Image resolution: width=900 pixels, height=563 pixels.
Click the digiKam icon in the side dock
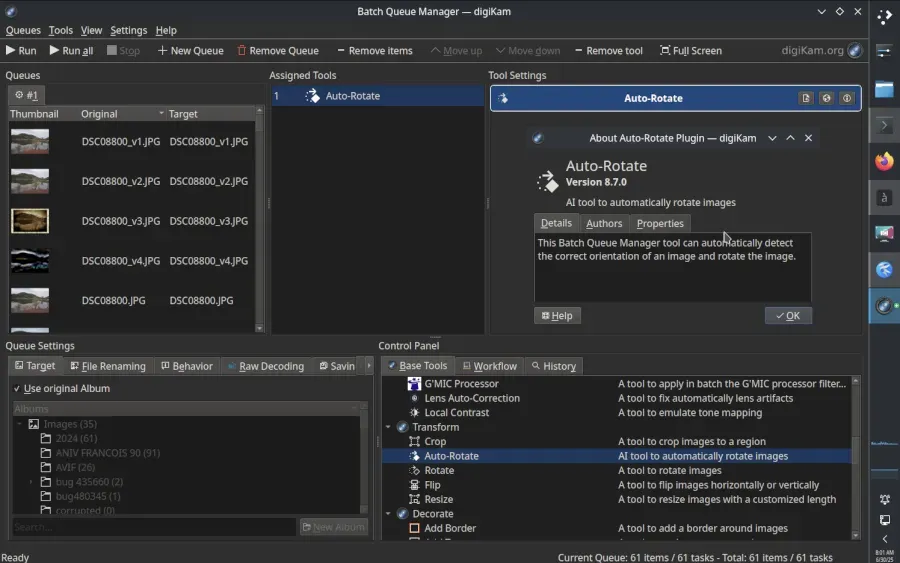point(884,306)
